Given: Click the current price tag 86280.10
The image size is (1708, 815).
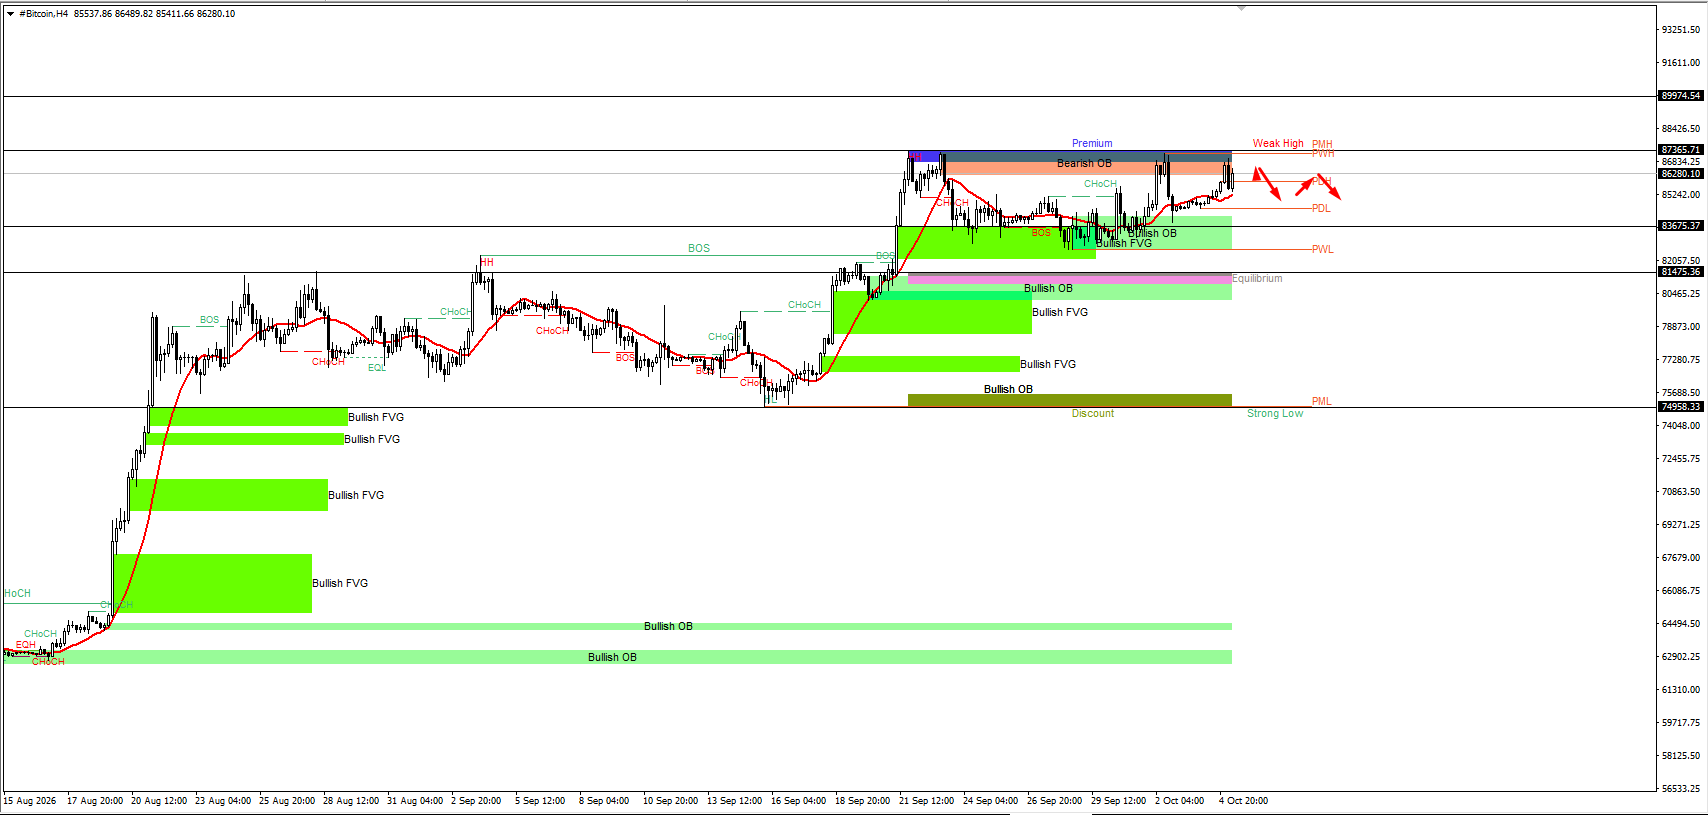Looking at the screenshot, I should pos(1680,174).
